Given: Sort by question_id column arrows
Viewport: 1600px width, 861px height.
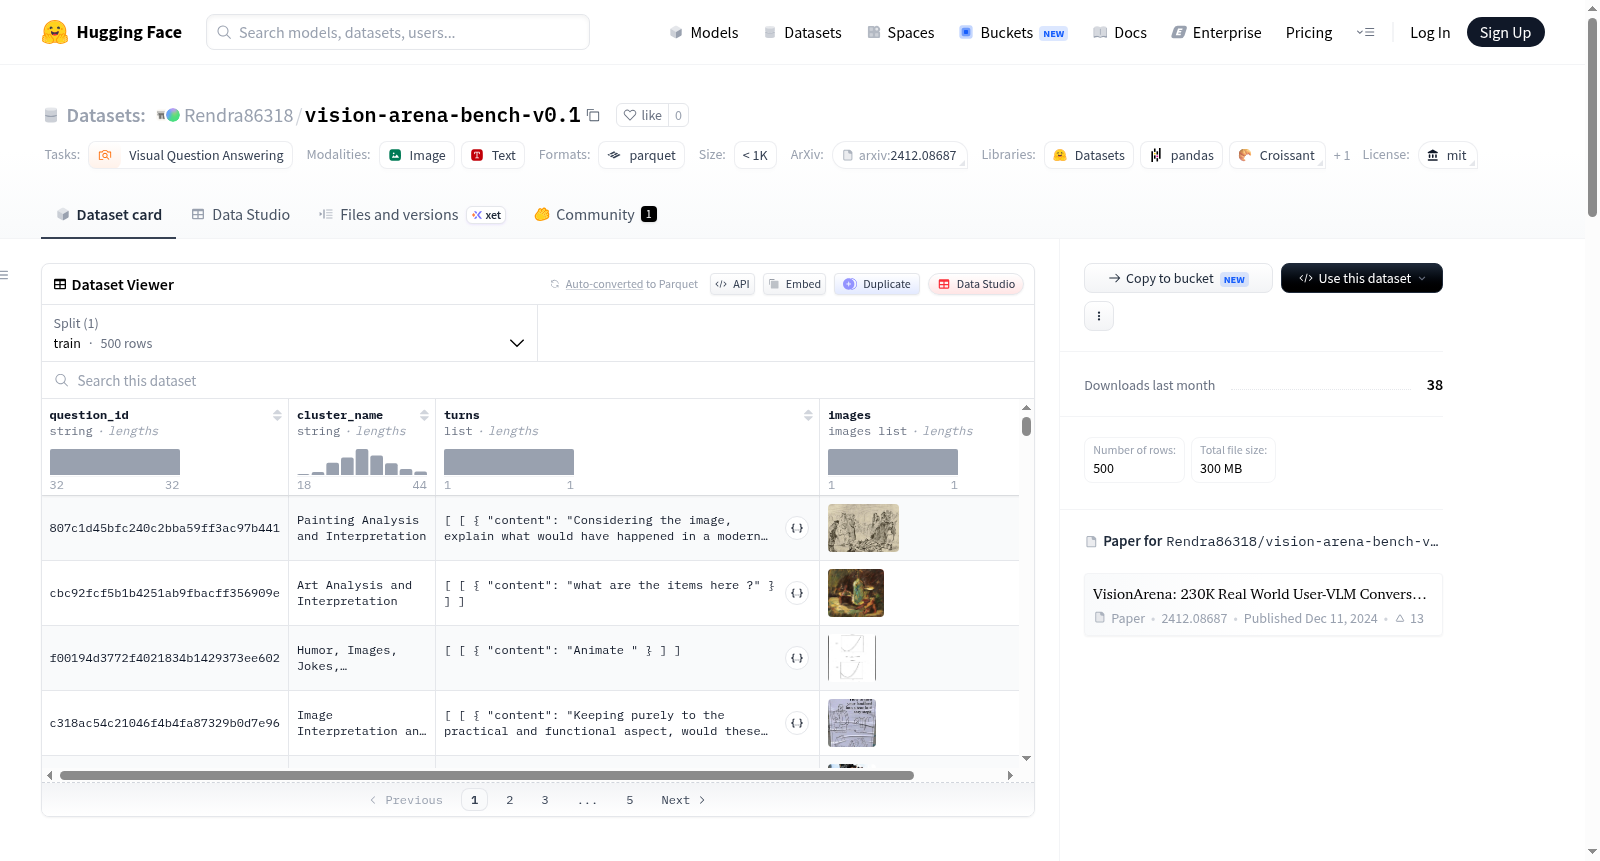Looking at the screenshot, I should (x=277, y=415).
